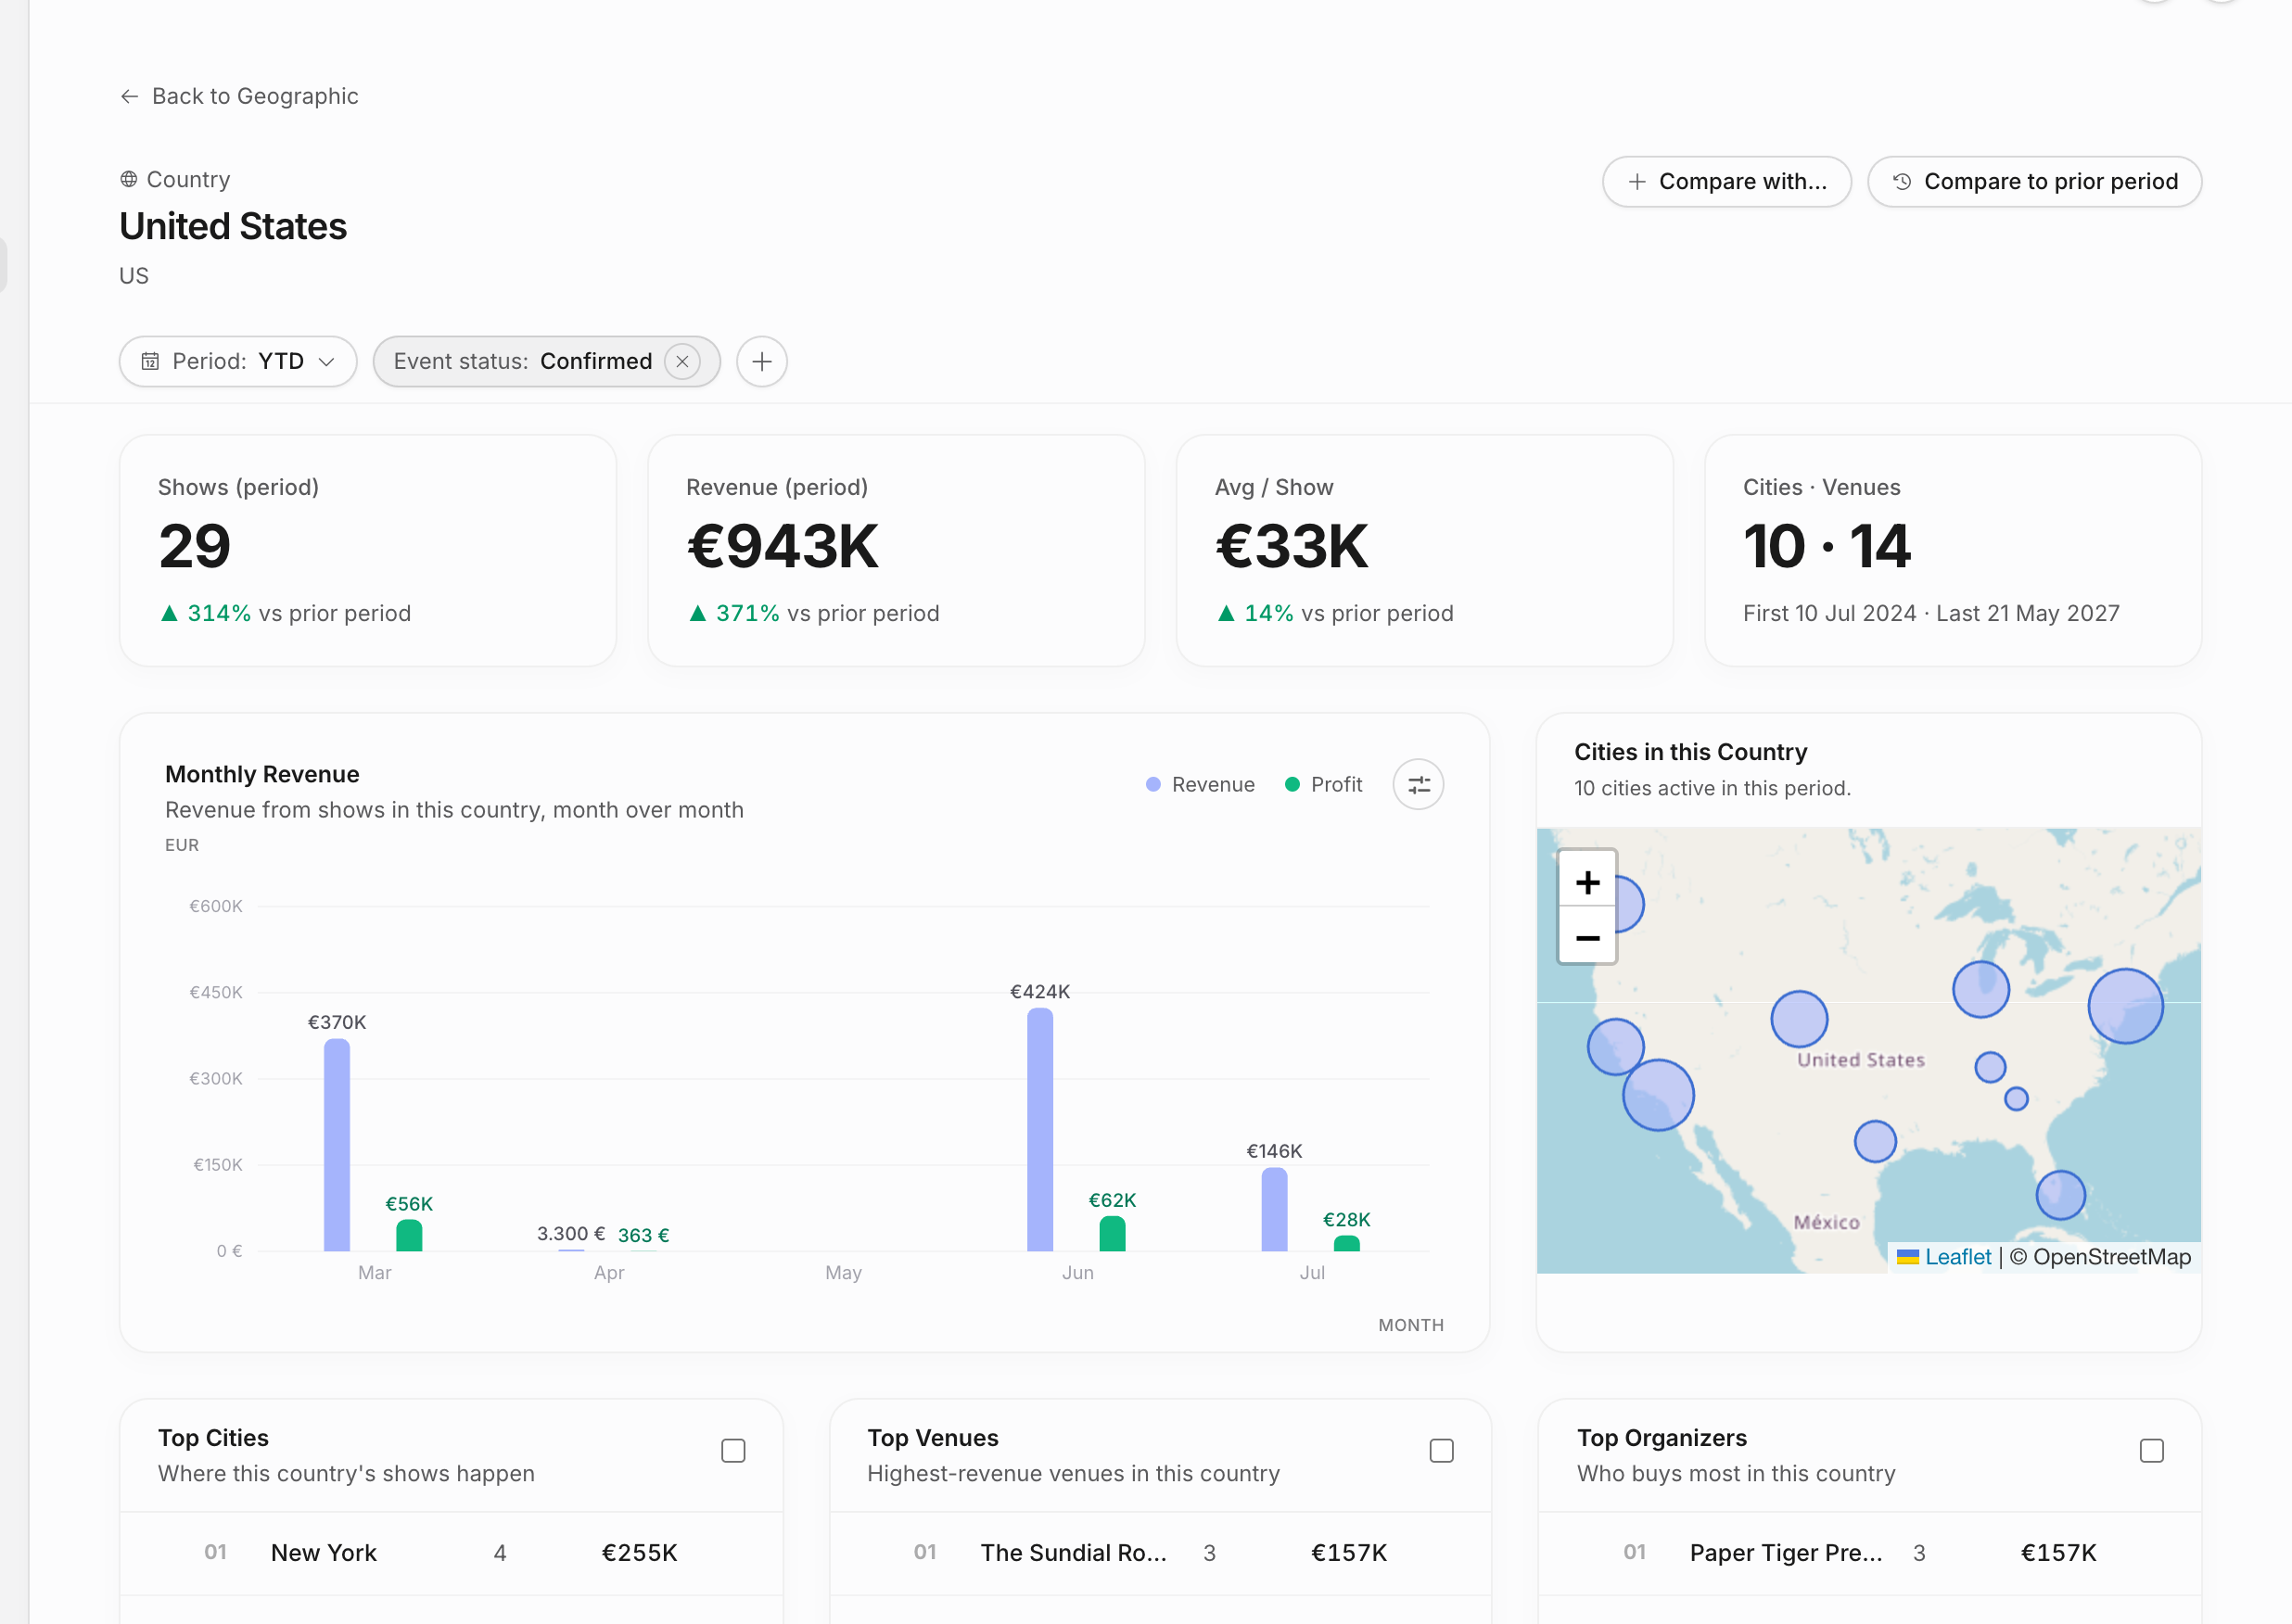Click the Shows (period) card
Screen dimensions: 2292x1624
[x=368, y=550]
